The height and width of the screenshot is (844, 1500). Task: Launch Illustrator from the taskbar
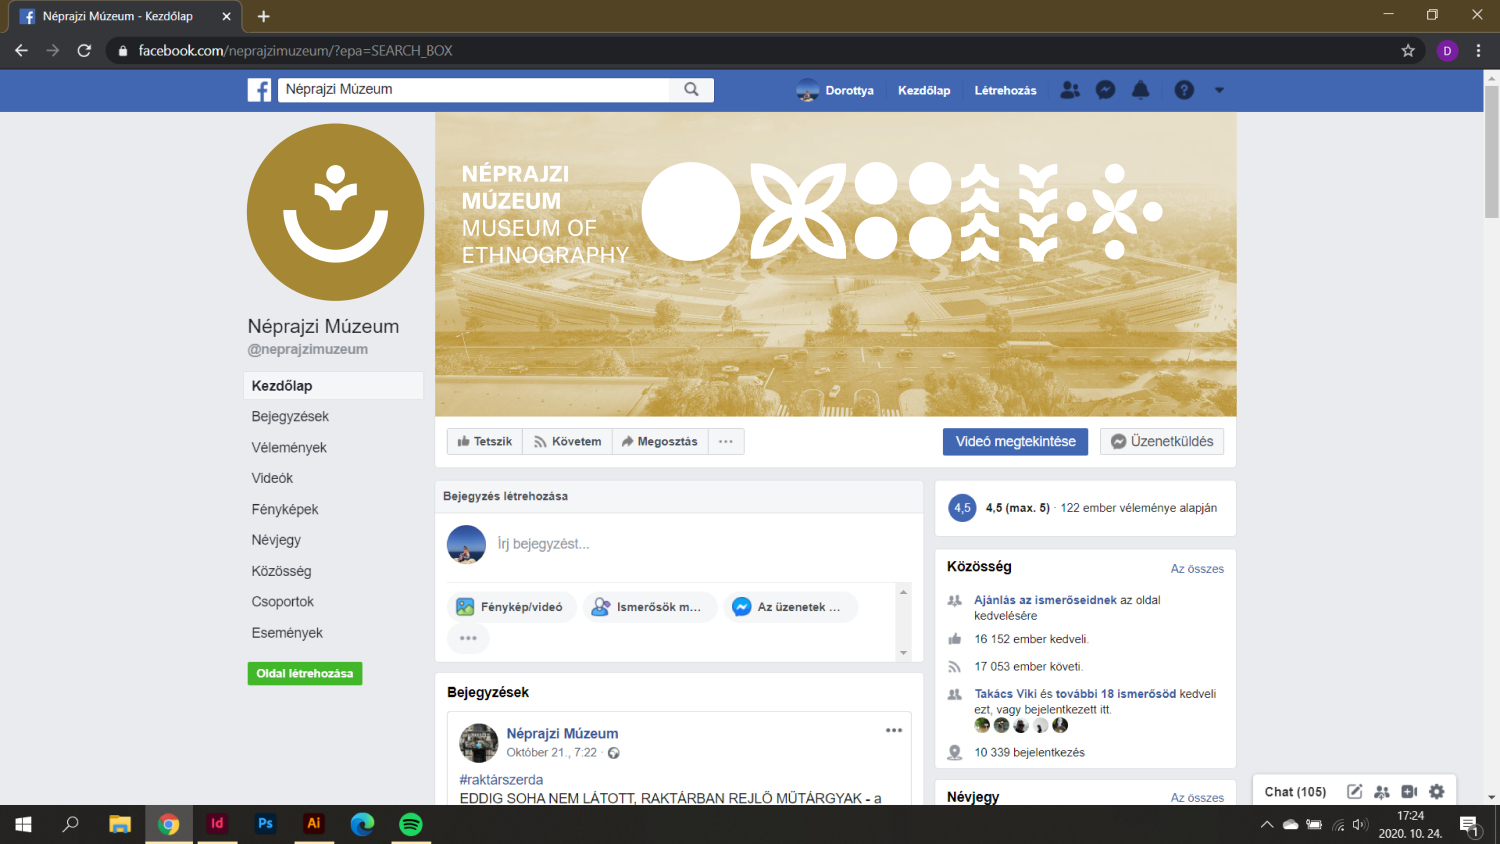point(314,824)
